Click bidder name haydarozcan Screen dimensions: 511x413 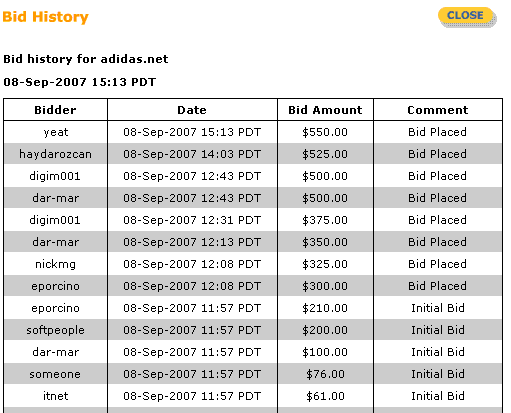(x=55, y=154)
